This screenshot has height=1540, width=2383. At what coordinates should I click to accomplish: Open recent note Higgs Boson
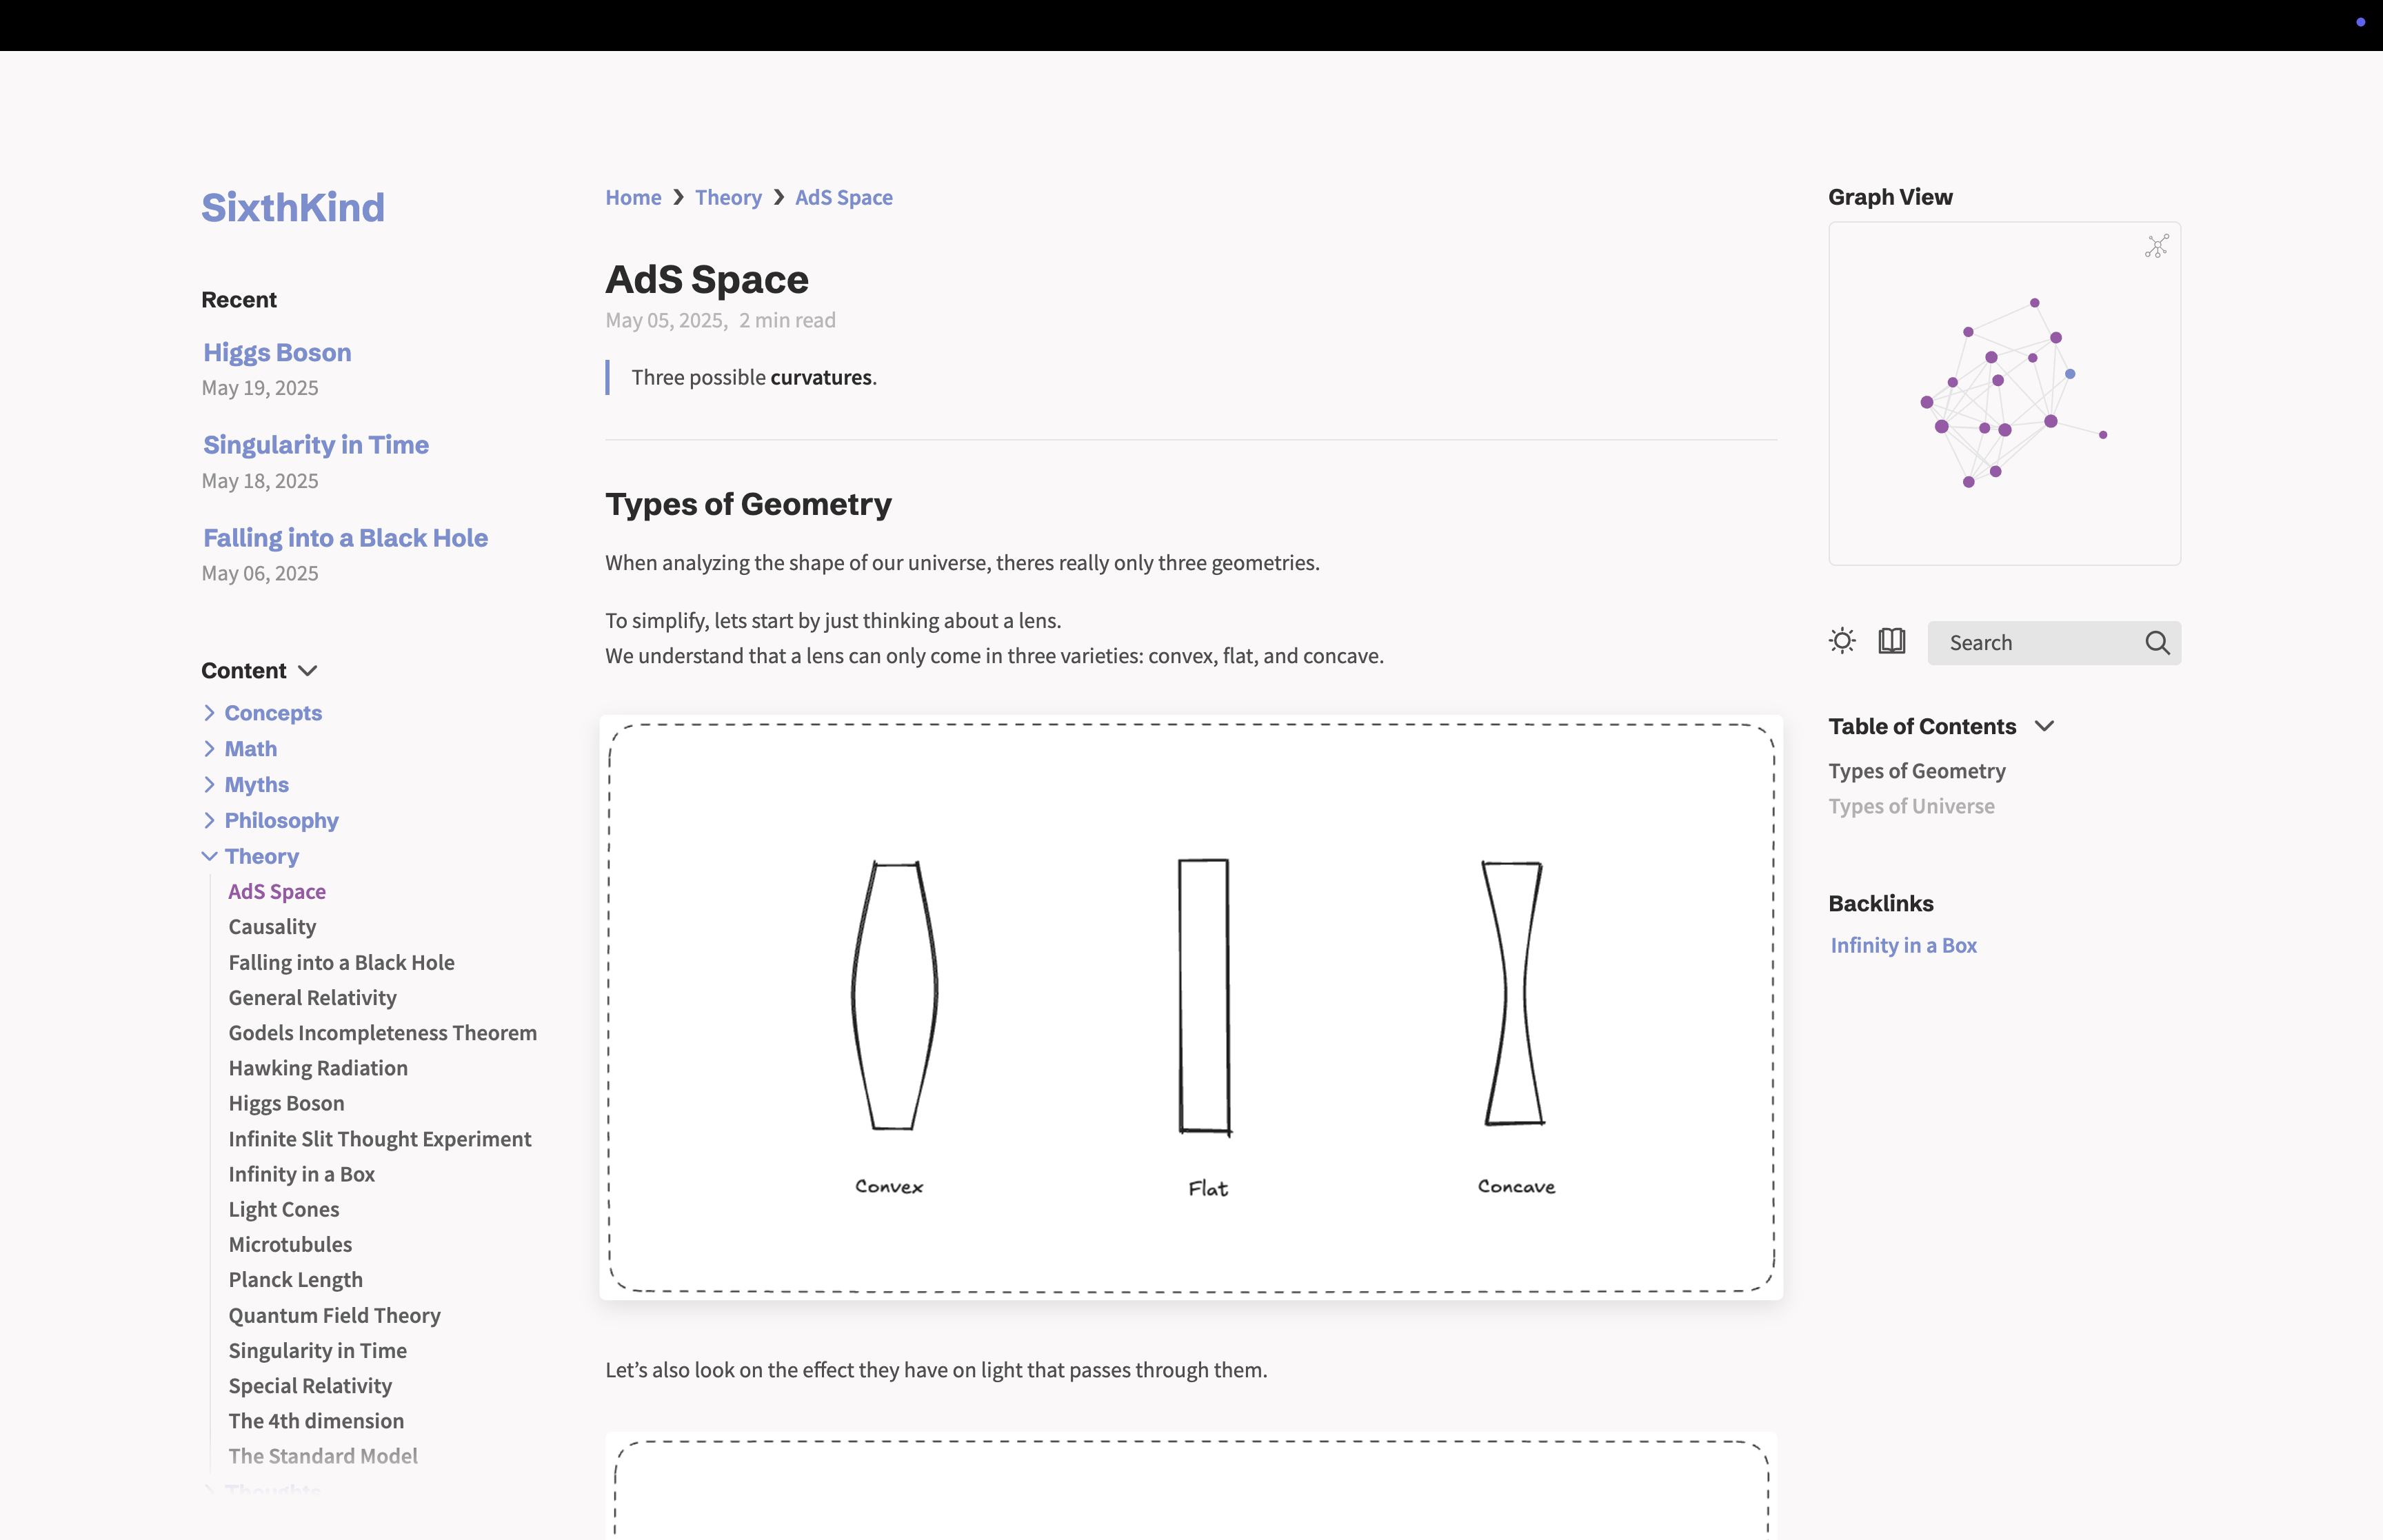(x=277, y=352)
